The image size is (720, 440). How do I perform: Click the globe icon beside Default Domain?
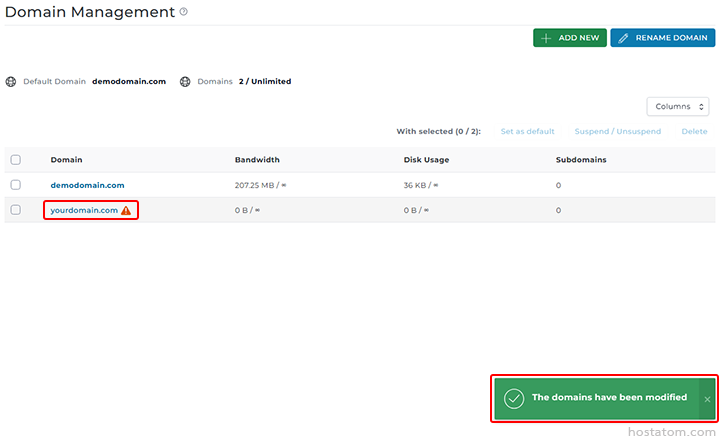coord(11,81)
